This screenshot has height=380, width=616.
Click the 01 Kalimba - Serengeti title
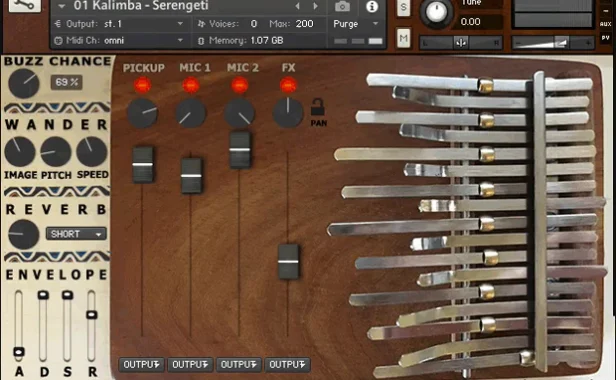141,6
